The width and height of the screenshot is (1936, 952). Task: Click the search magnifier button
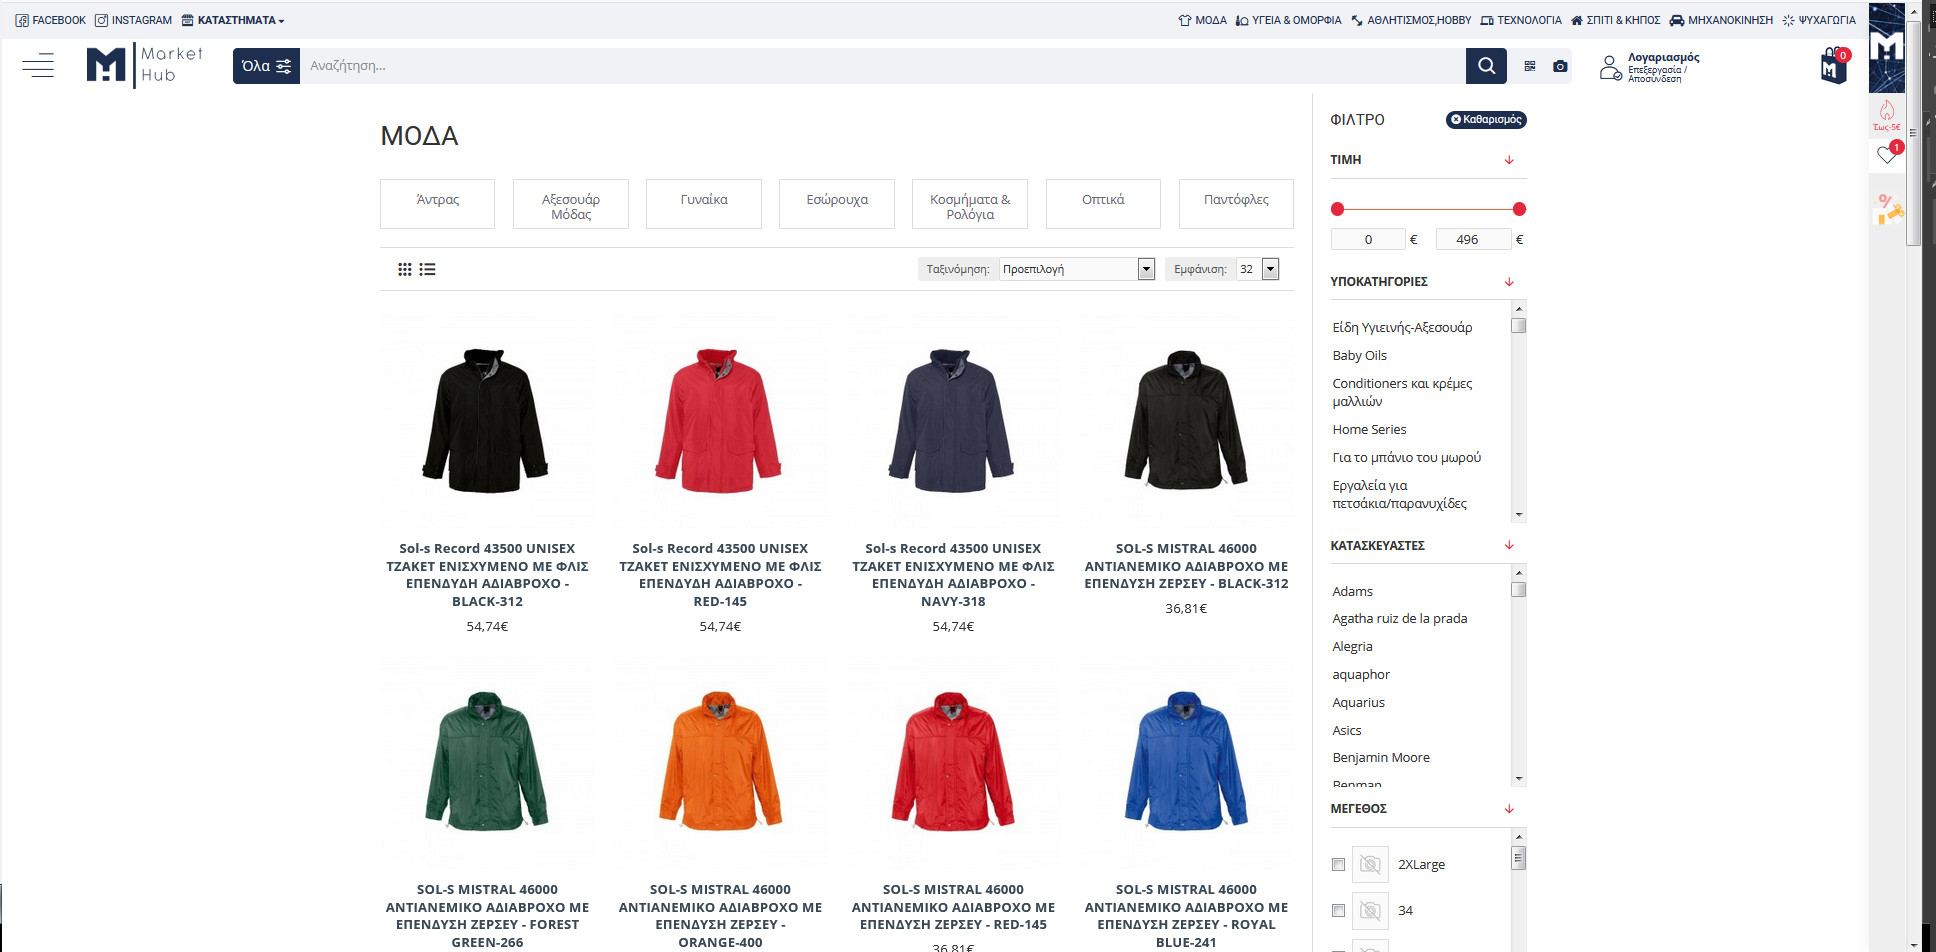point(1486,66)
